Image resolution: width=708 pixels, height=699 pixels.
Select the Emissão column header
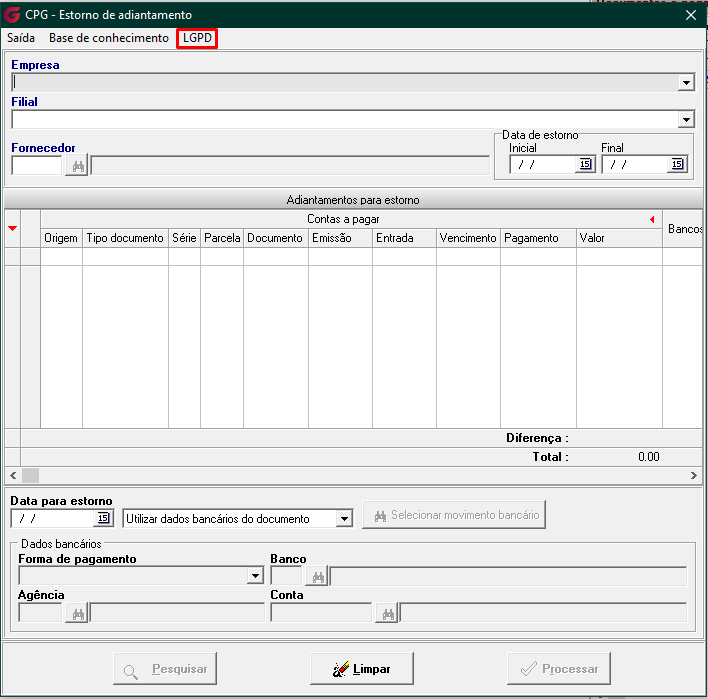(340, 238)
